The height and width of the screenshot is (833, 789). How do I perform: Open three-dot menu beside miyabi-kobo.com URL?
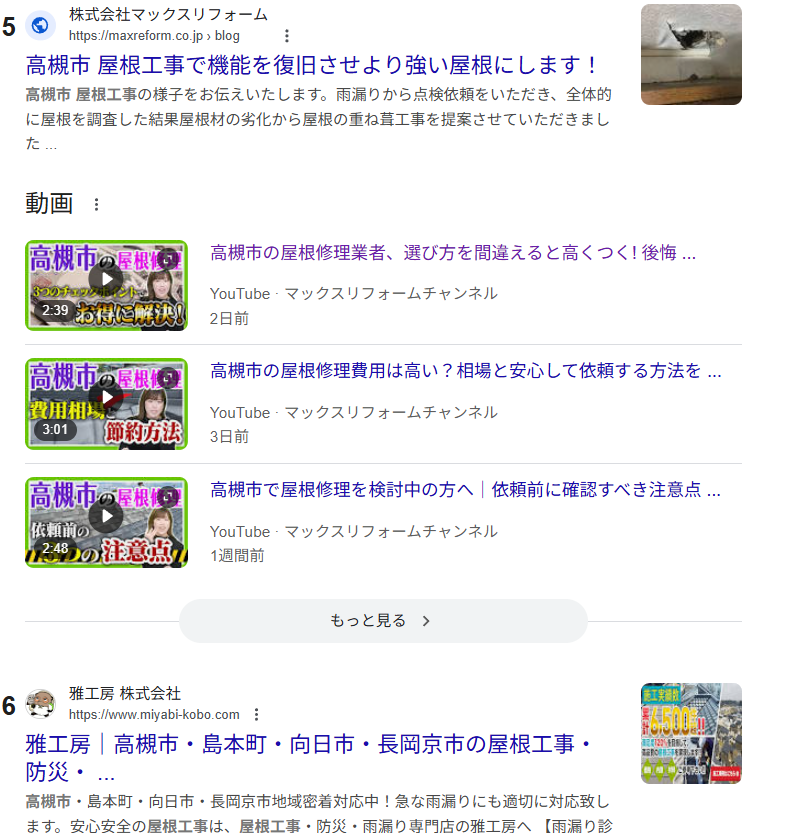[257, 714]
